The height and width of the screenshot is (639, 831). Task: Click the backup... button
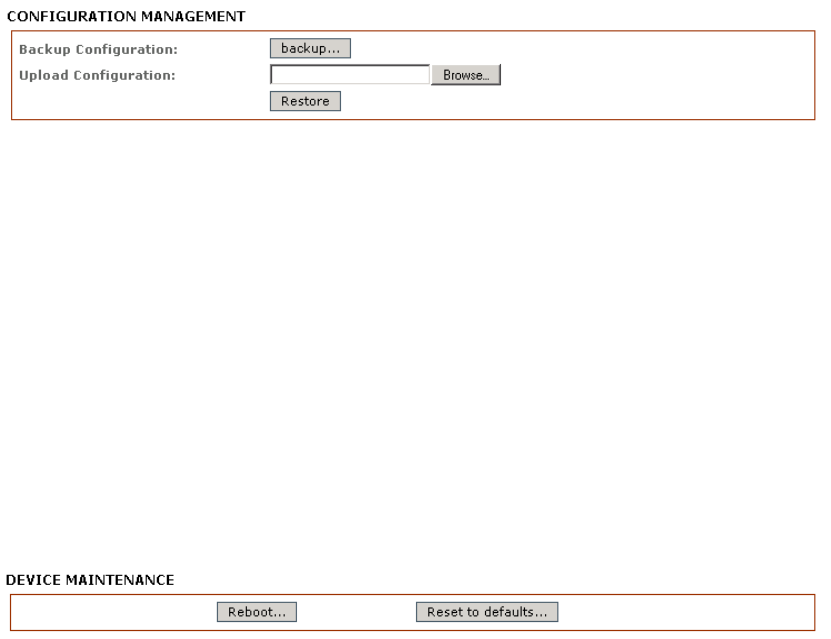tap(310, 48)
